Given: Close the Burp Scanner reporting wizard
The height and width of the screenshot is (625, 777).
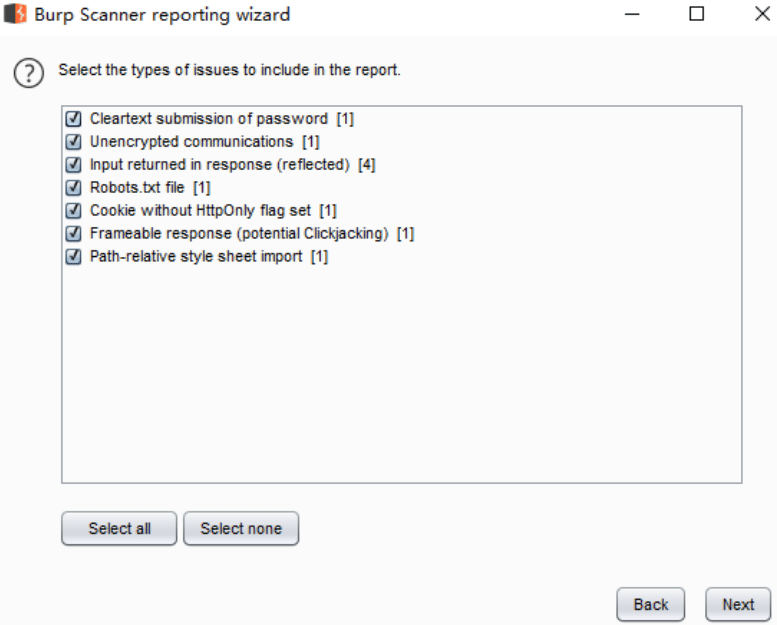Looking at the screenshot, I should click(x=762, y=14).
